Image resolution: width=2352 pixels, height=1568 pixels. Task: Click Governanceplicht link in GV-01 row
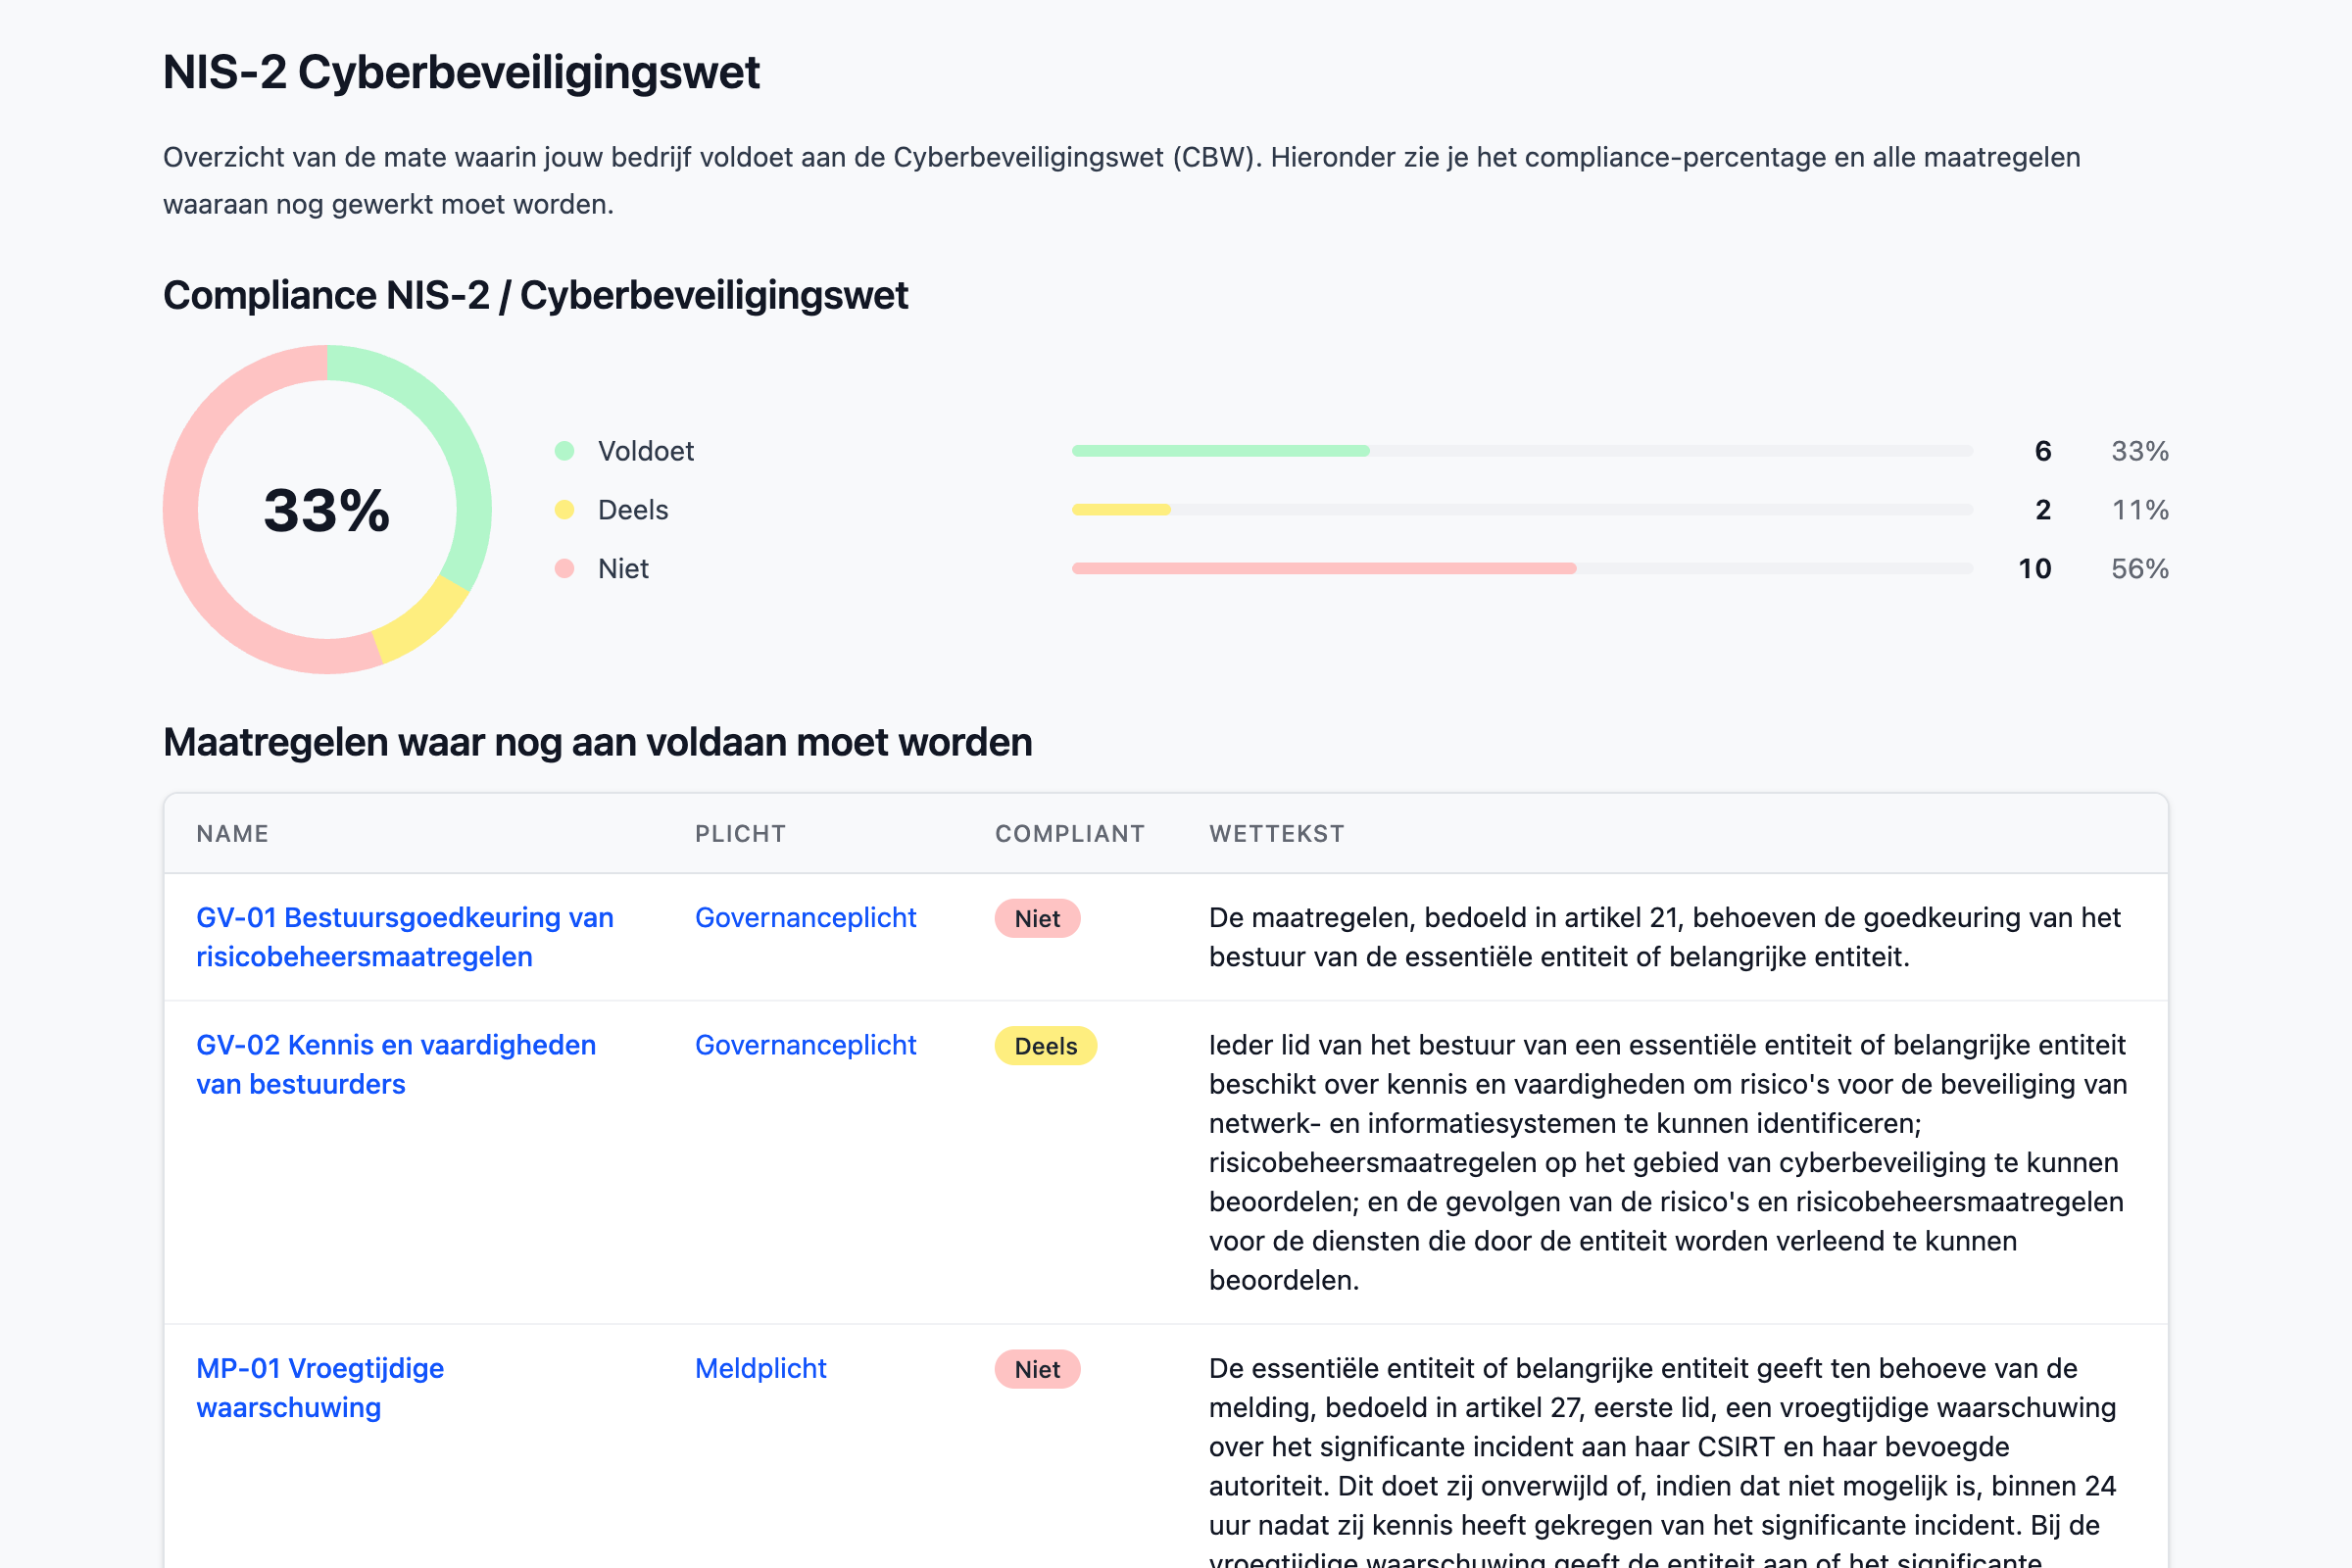click(x=805, y=917)
